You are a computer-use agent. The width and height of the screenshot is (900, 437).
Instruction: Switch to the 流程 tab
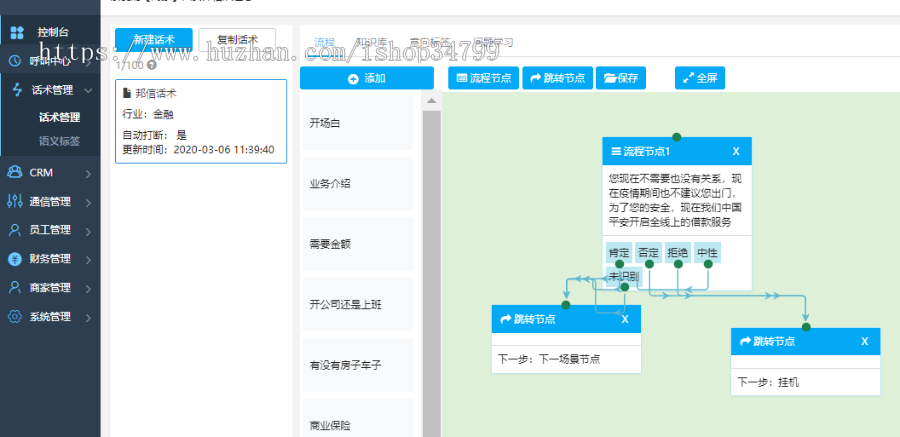324,42
